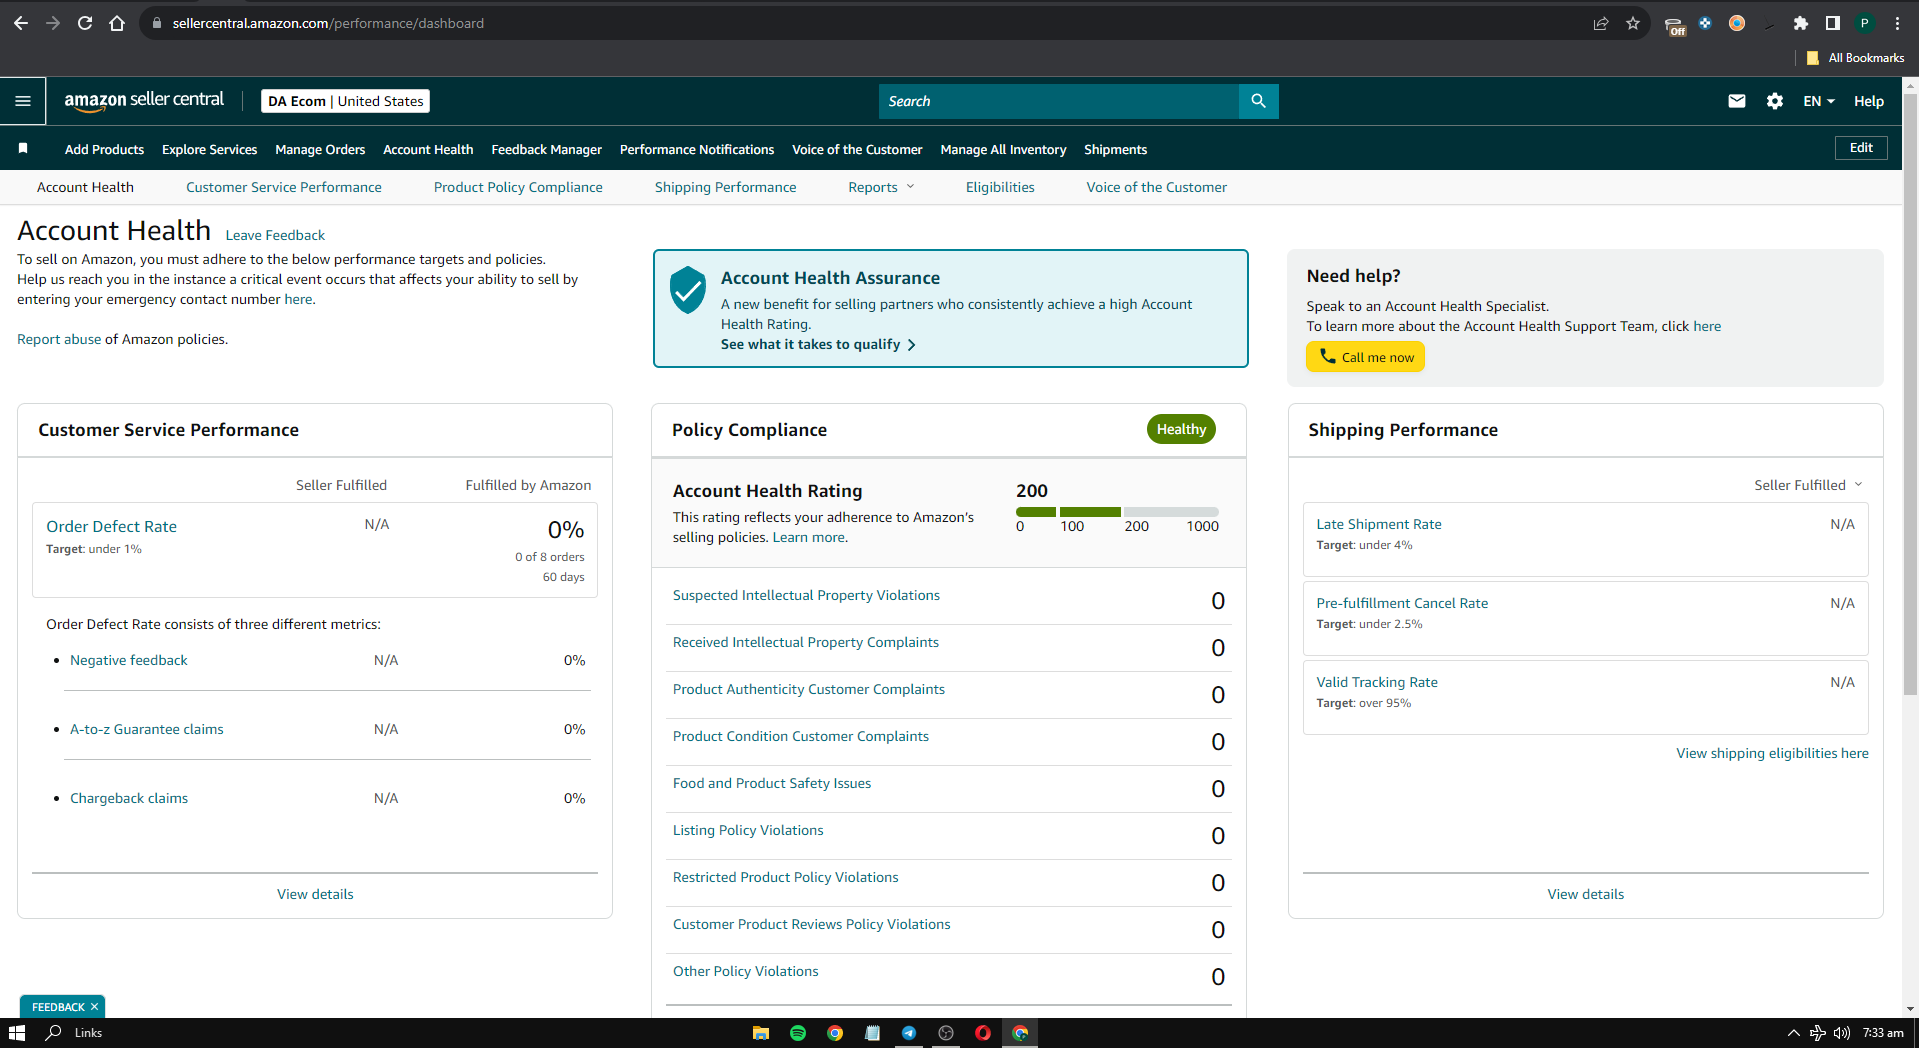This screenshot has height=1048, width=1919.
Task: Click the bookmark flag icon in navigation bar
Action: click(x=23, y=148)
